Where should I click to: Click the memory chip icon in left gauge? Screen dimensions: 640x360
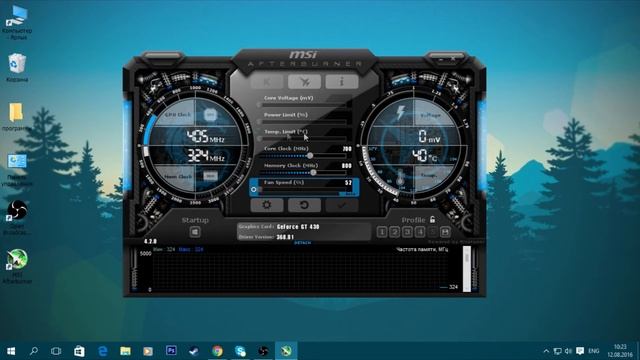click(x=210, y=176)
